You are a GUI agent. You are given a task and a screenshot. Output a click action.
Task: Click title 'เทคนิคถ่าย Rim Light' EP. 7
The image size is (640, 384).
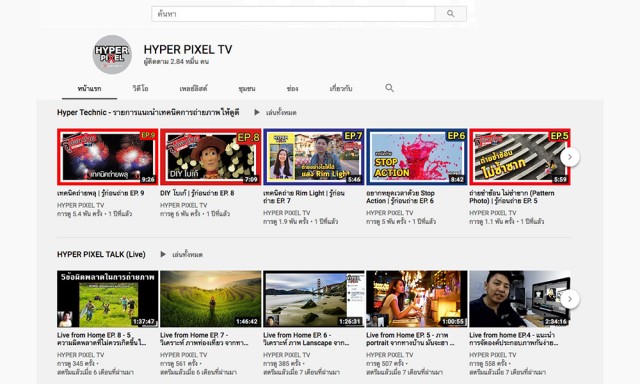click(304, 197)
